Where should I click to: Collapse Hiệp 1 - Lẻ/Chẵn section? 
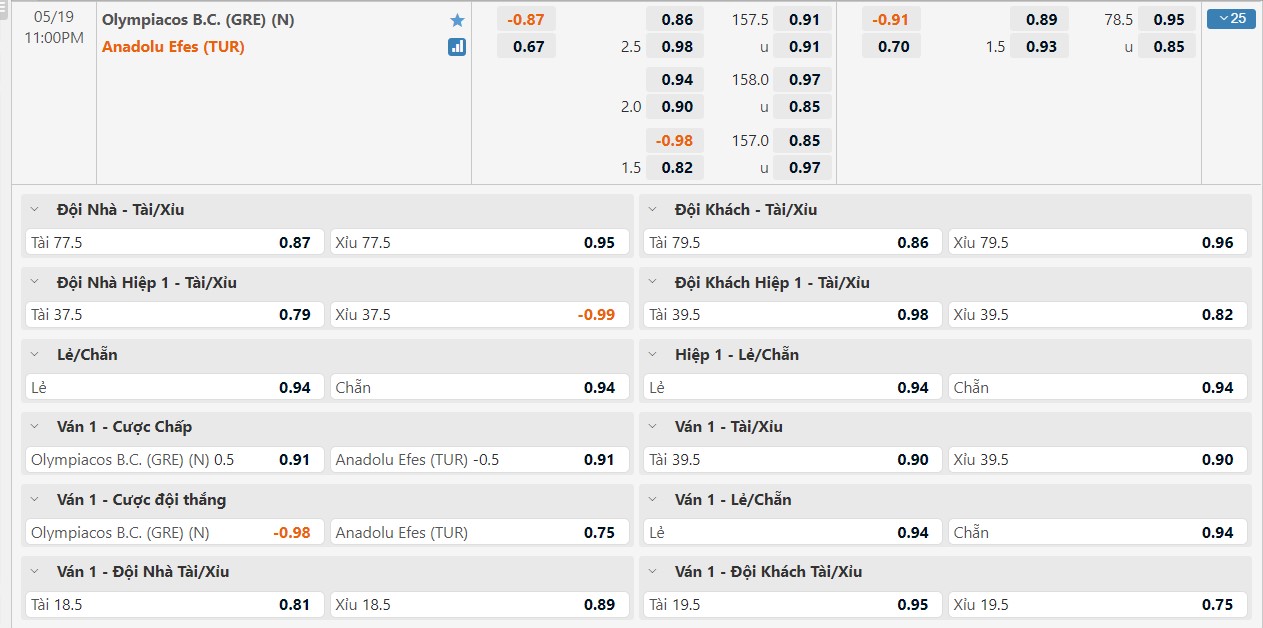click(x=653, y=355)
